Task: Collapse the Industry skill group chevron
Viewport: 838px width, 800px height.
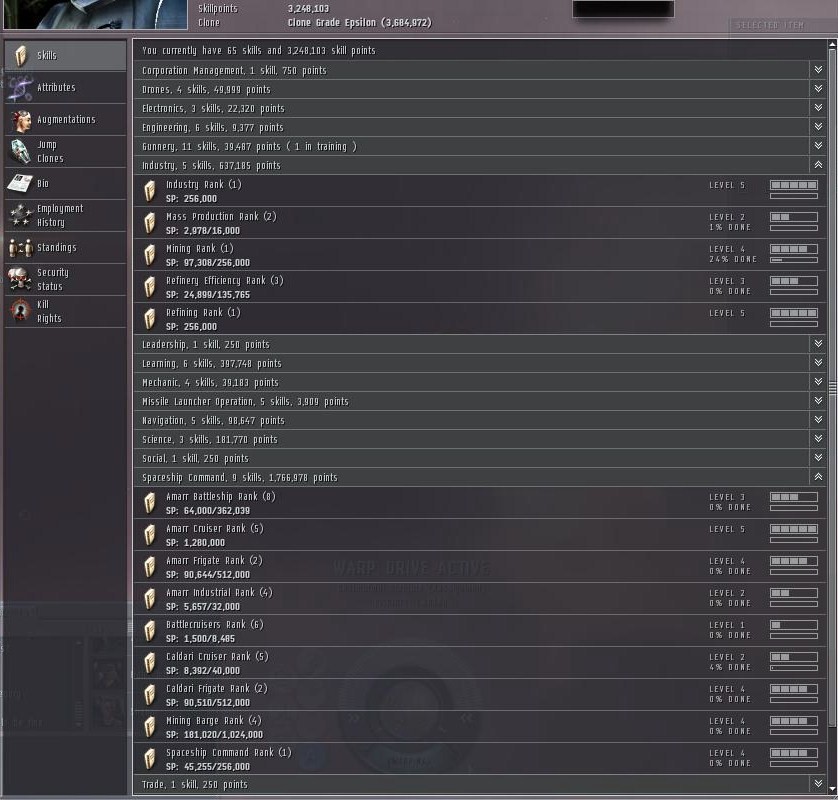Action: click(818, 165)
